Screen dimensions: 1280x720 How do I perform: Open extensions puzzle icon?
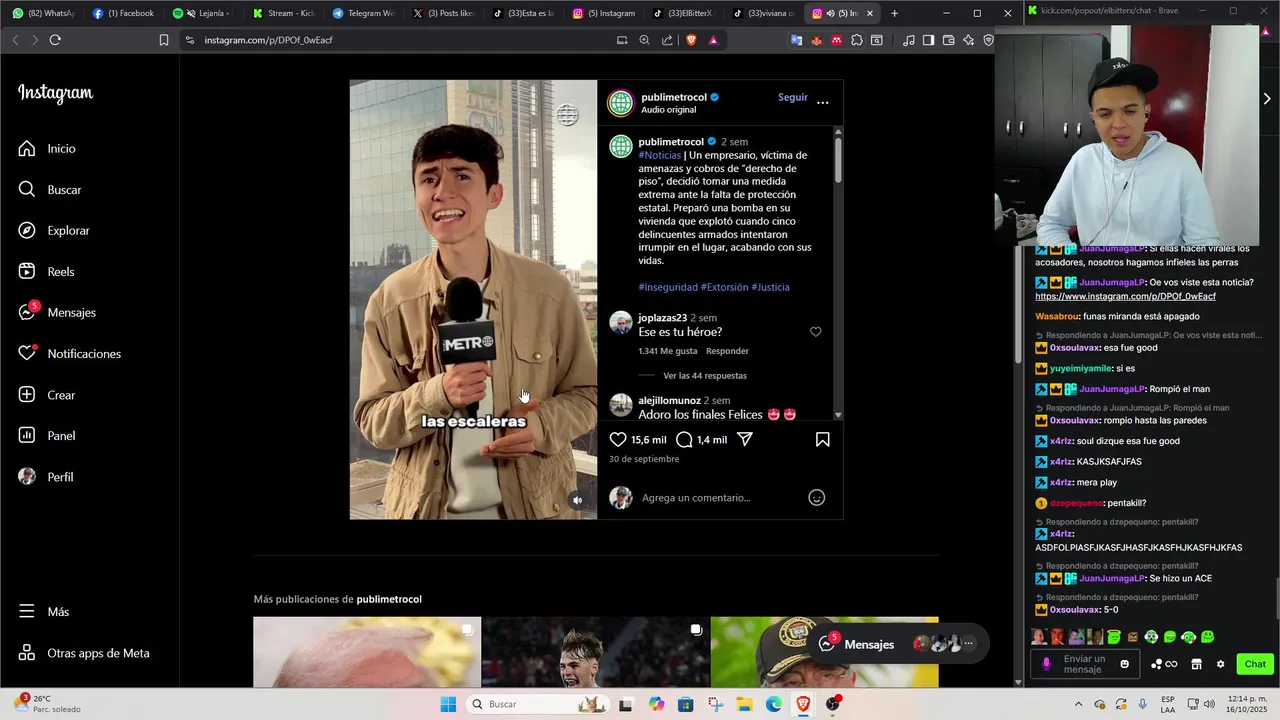(x=857, y=40)
